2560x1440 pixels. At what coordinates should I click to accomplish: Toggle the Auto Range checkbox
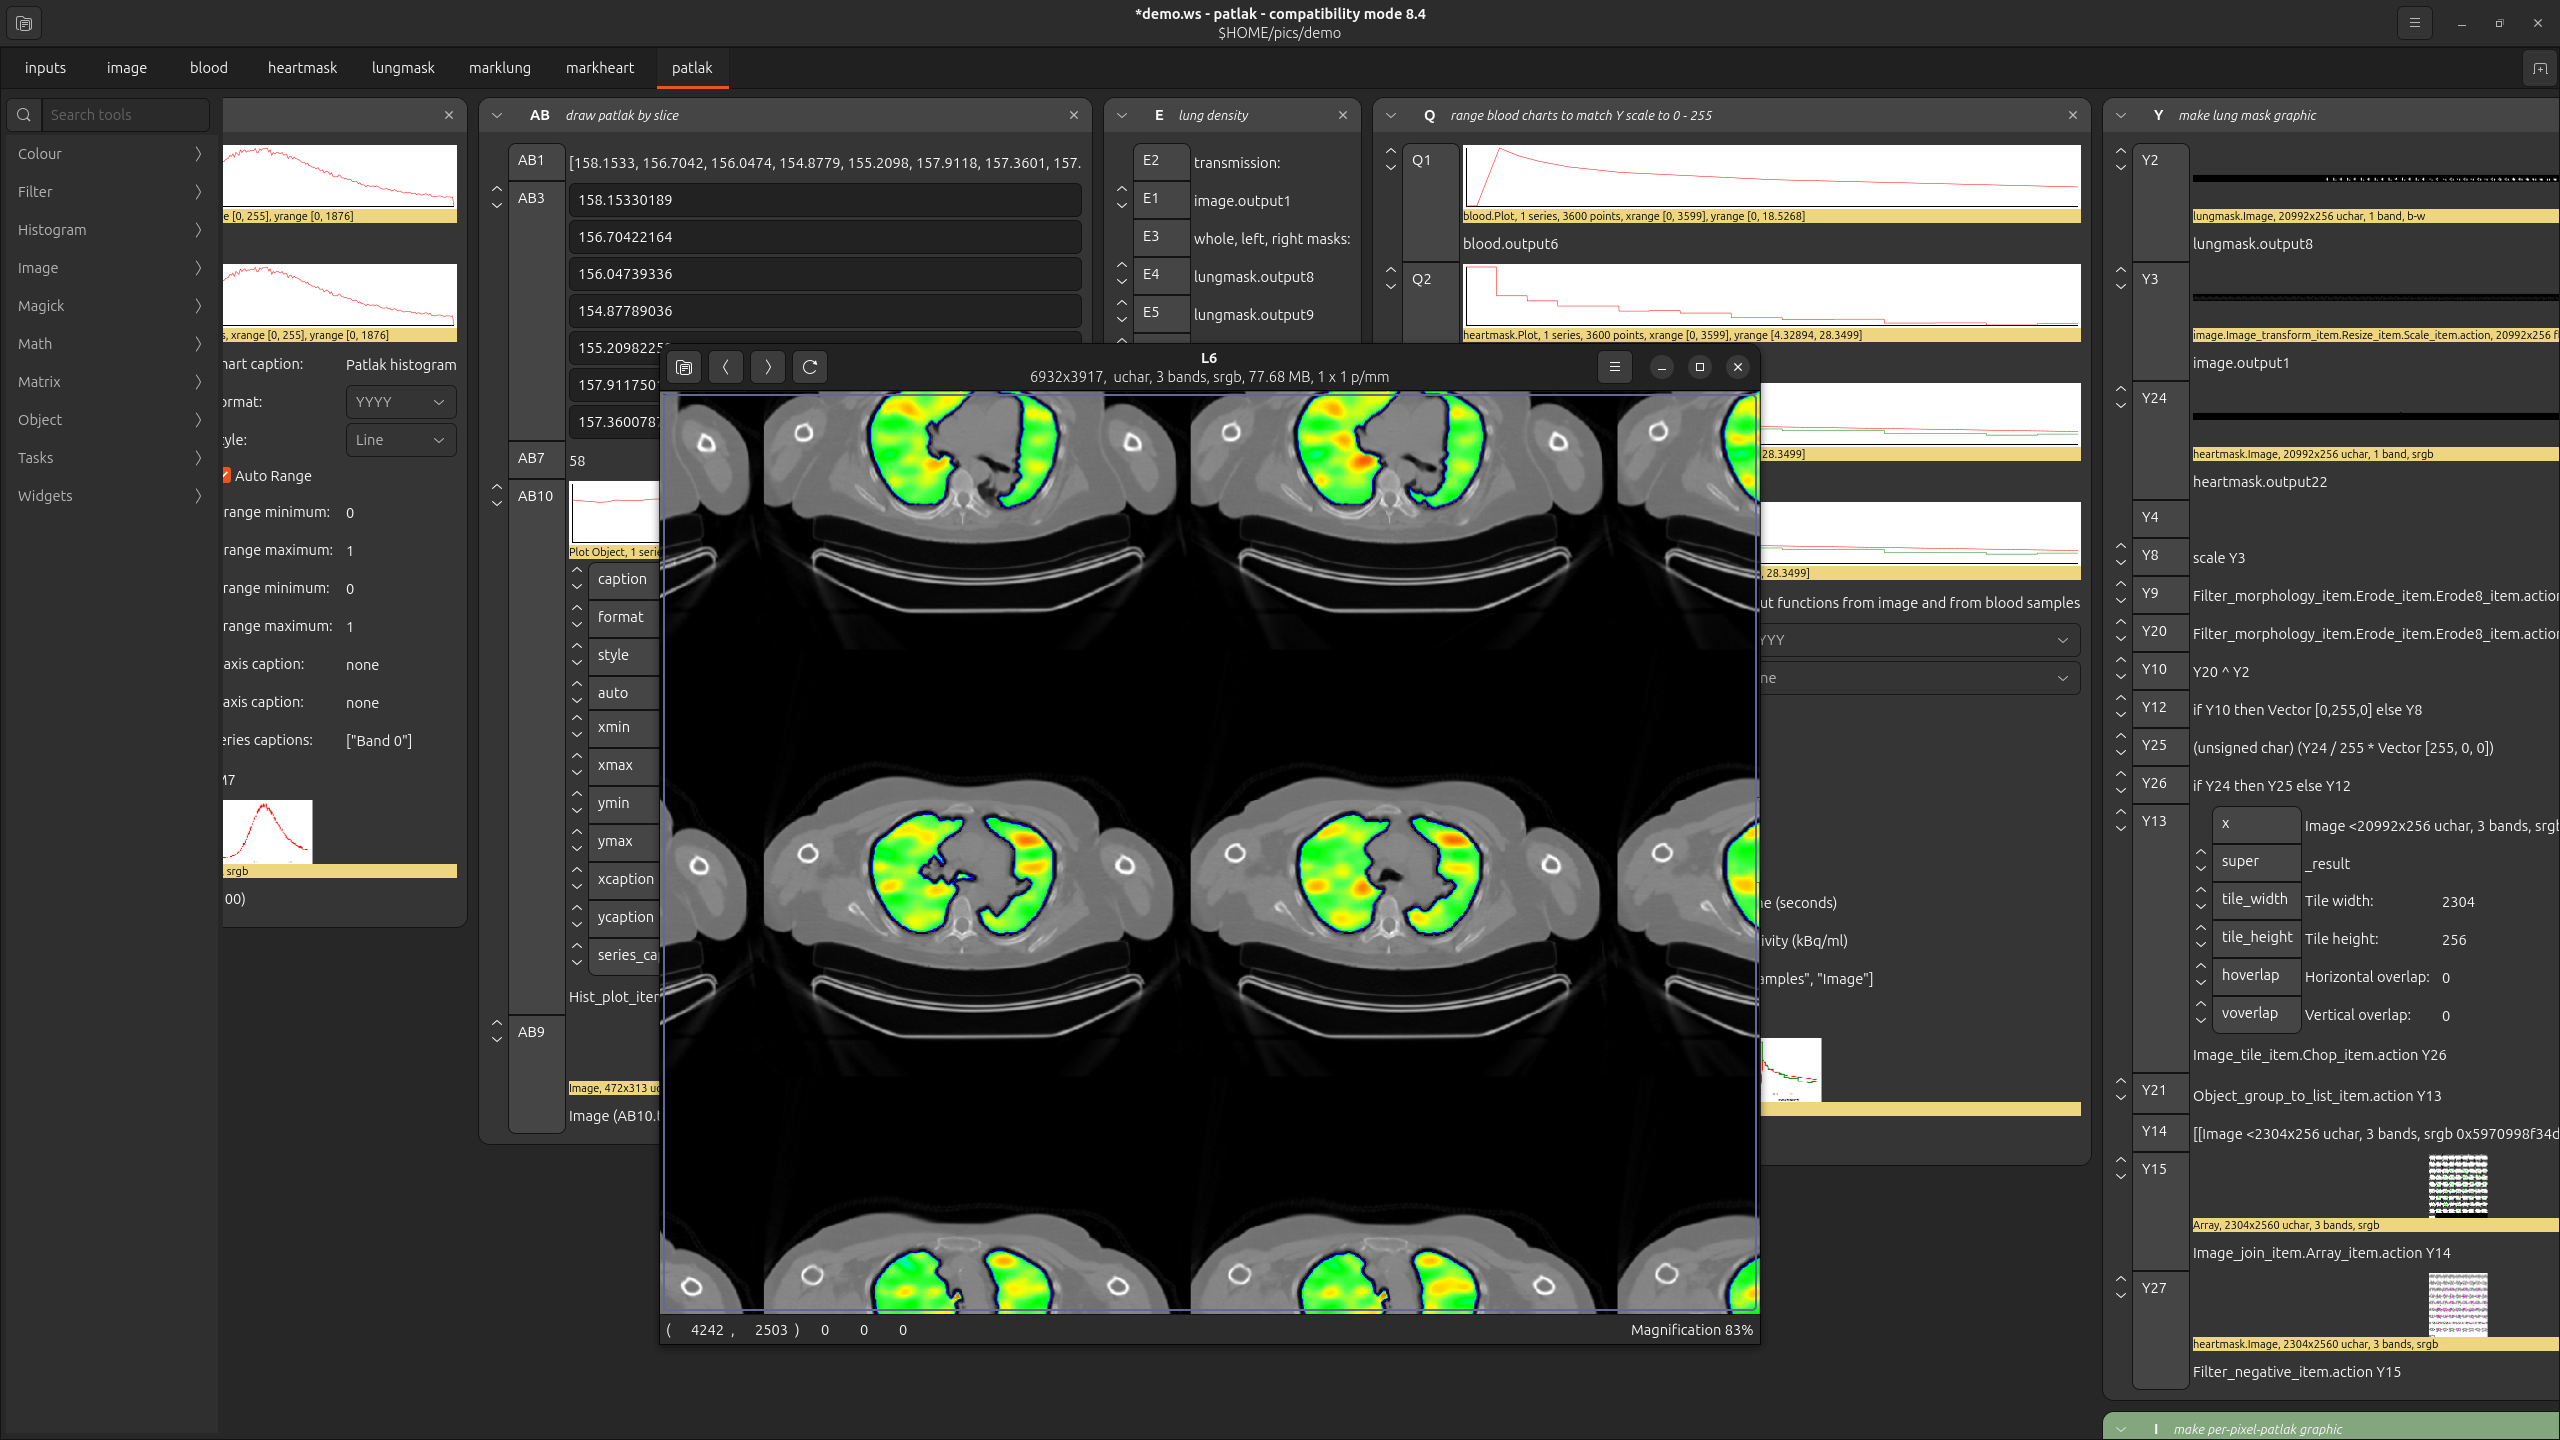pyautogui.click(x=227, y=476)
